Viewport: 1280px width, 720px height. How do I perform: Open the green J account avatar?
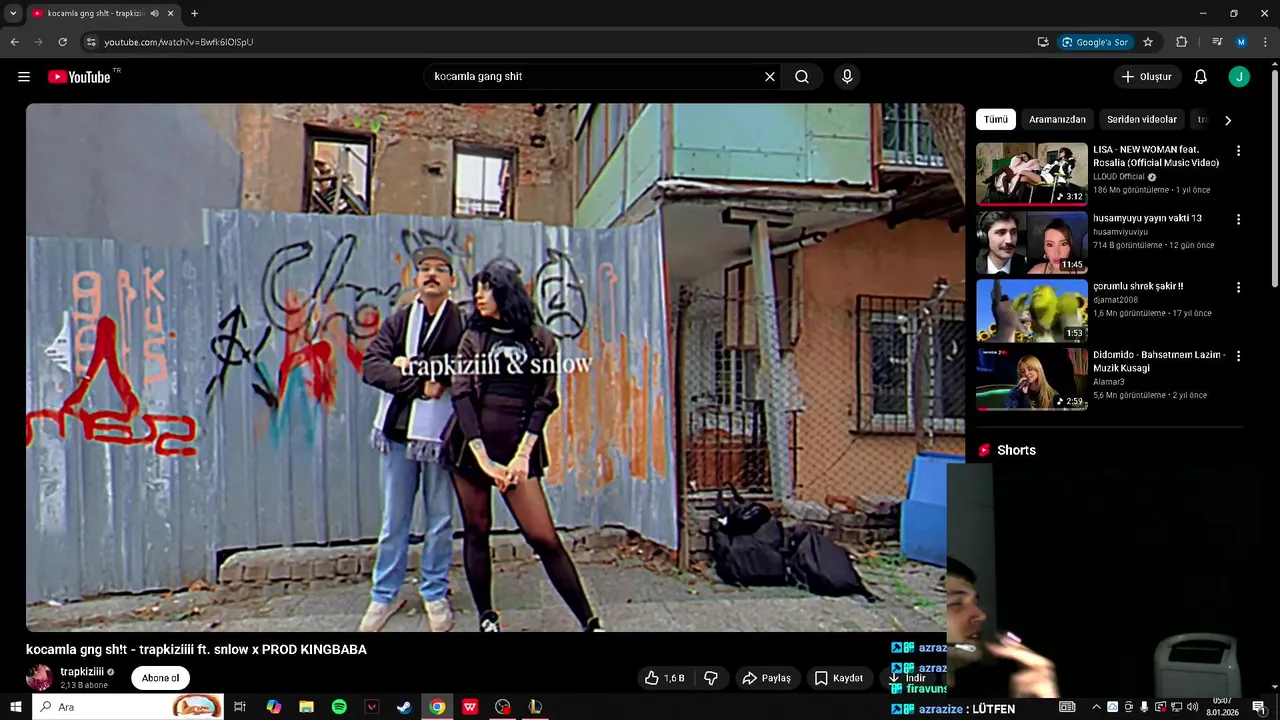tap(1239, 77)
